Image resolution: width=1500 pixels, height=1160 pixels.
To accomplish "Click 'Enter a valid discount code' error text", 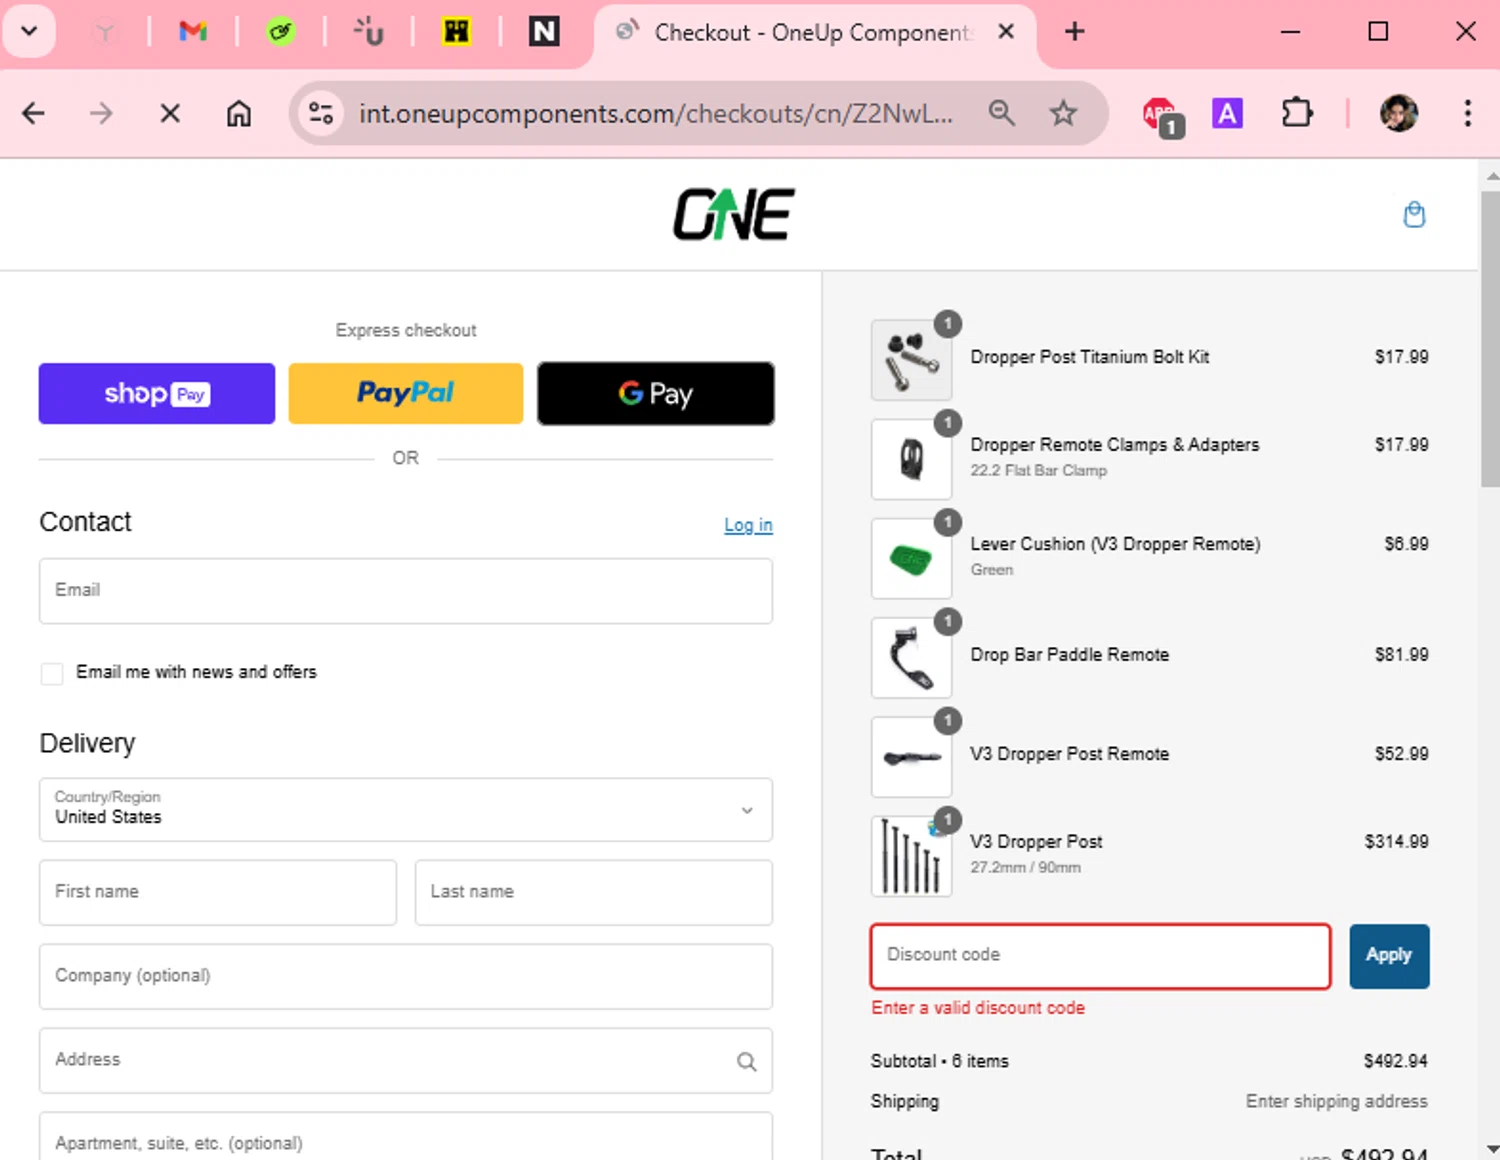I will [978, 1008].
